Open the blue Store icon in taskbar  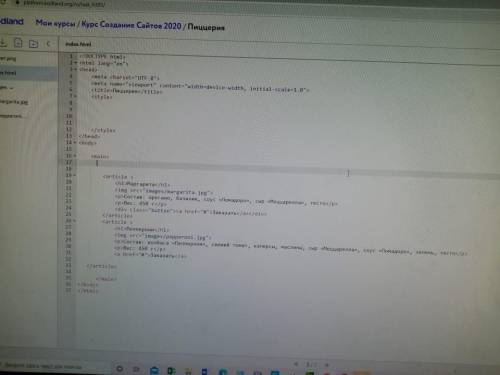click(x=154, y=370)
